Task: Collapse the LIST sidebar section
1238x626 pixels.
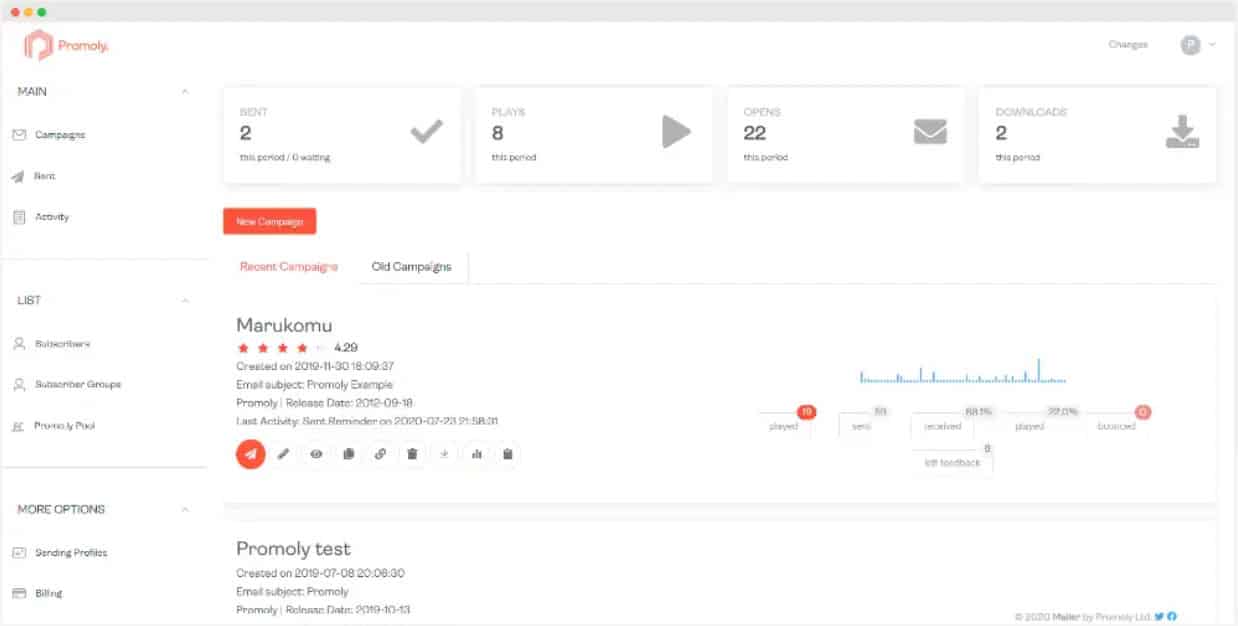Action: pyautogui.click(x=185, y=301)
